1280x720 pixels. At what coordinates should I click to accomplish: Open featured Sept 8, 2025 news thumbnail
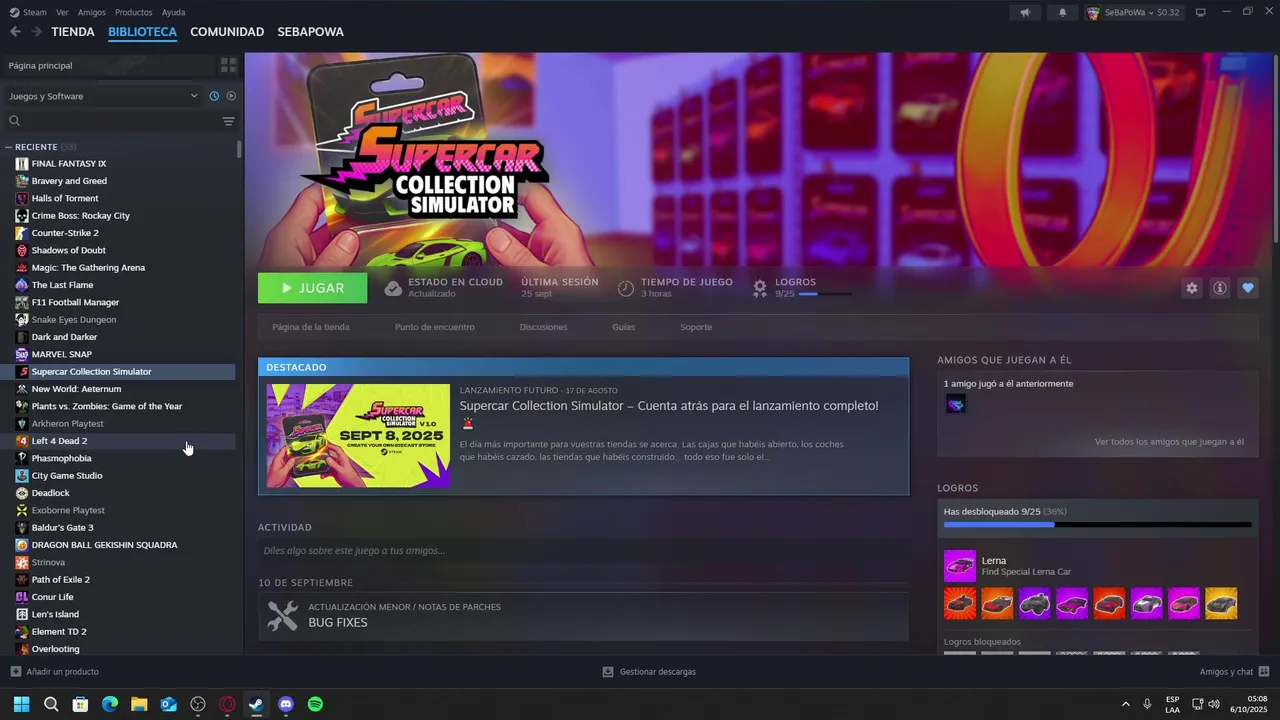click(358, 436)
